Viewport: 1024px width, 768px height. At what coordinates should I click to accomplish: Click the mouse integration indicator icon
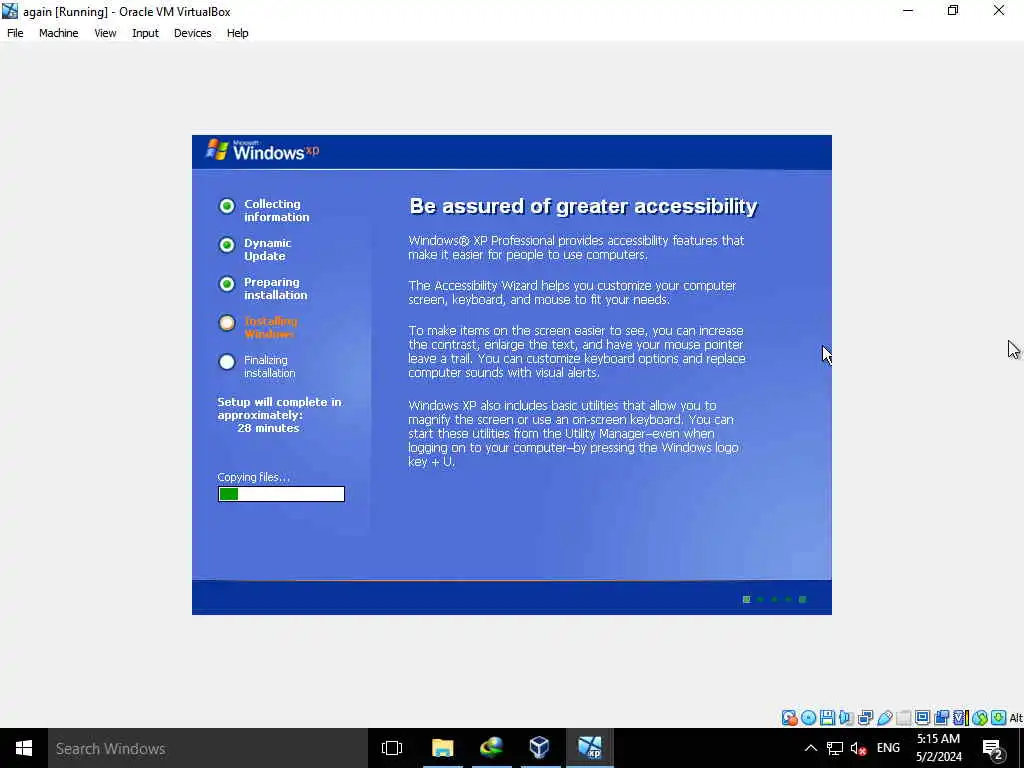tap(980, 718)
